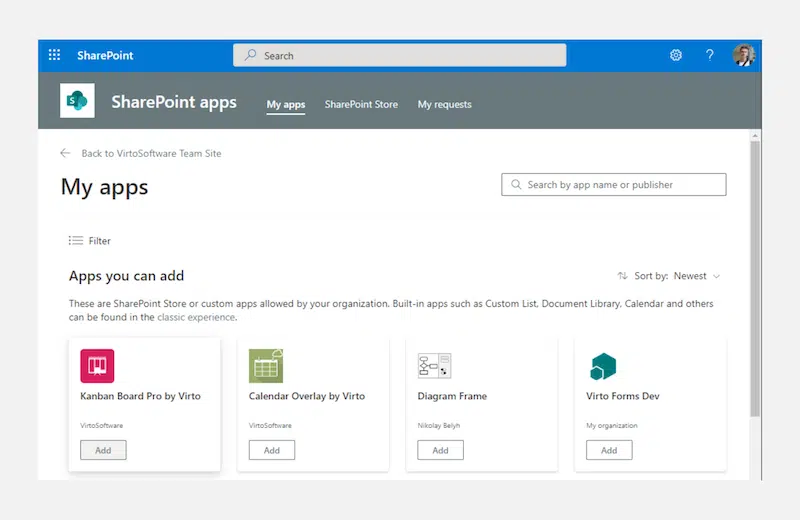Open the user profile picture
Viewport: 800px width, 520px height.
(x=744, y=55)
